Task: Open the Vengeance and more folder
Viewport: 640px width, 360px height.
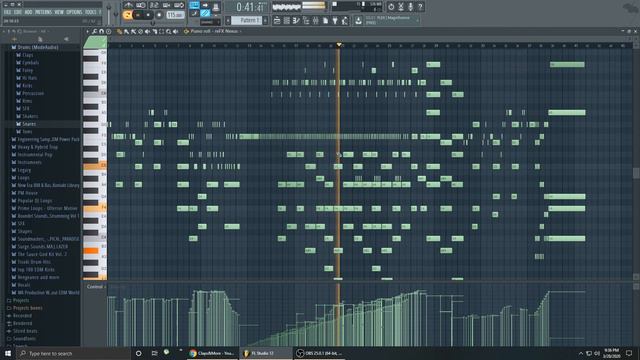Action: point(38,278)
